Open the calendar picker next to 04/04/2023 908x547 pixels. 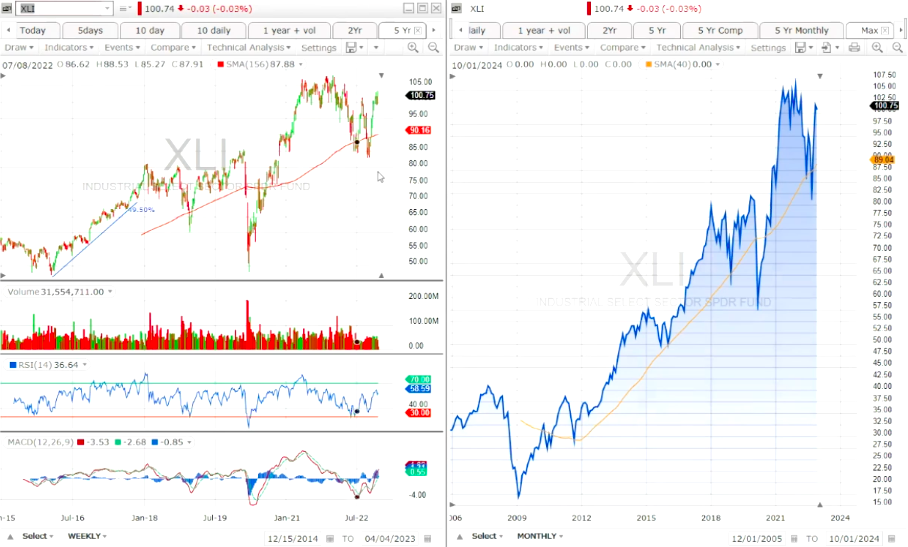428,538
